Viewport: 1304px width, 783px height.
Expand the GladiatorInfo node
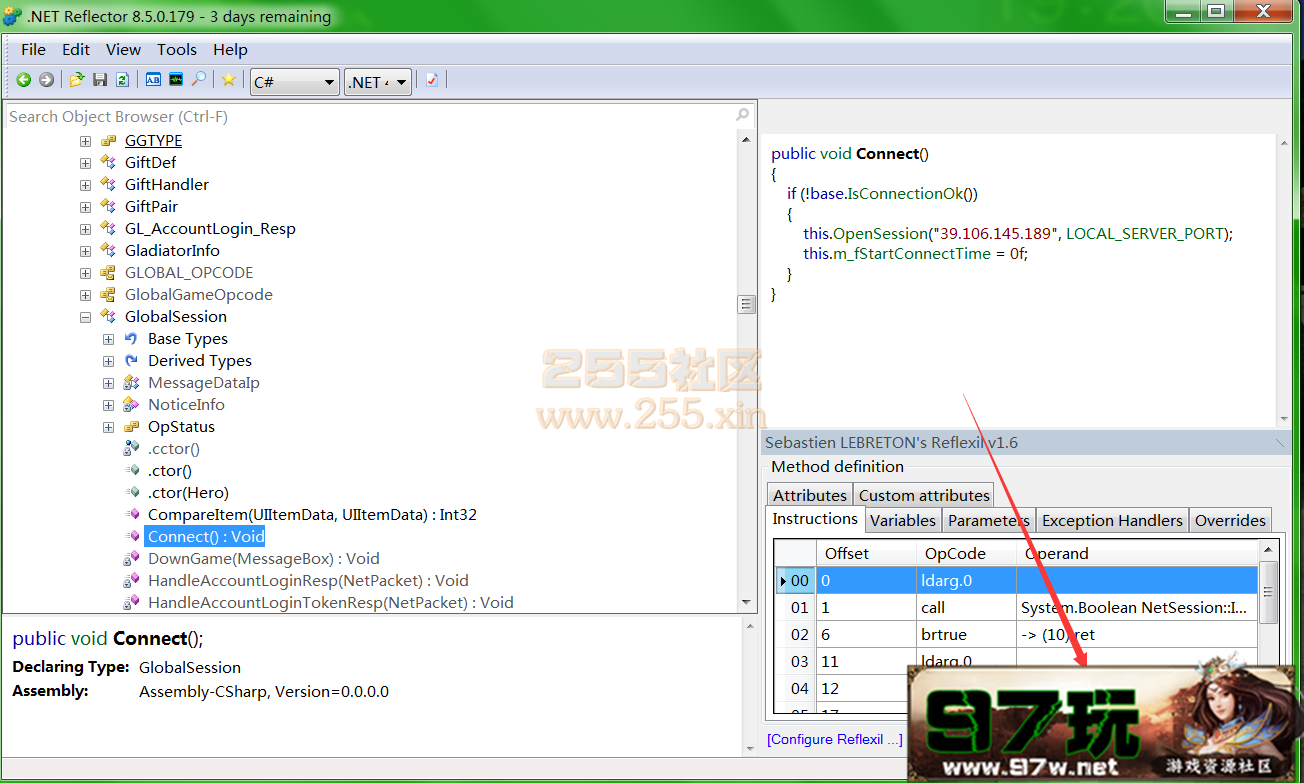(85, 251)
